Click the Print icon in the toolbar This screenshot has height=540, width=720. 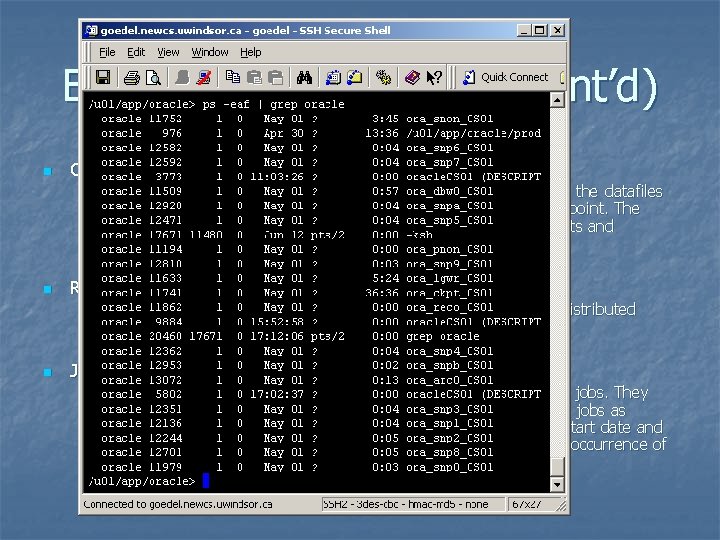[132, 77]
